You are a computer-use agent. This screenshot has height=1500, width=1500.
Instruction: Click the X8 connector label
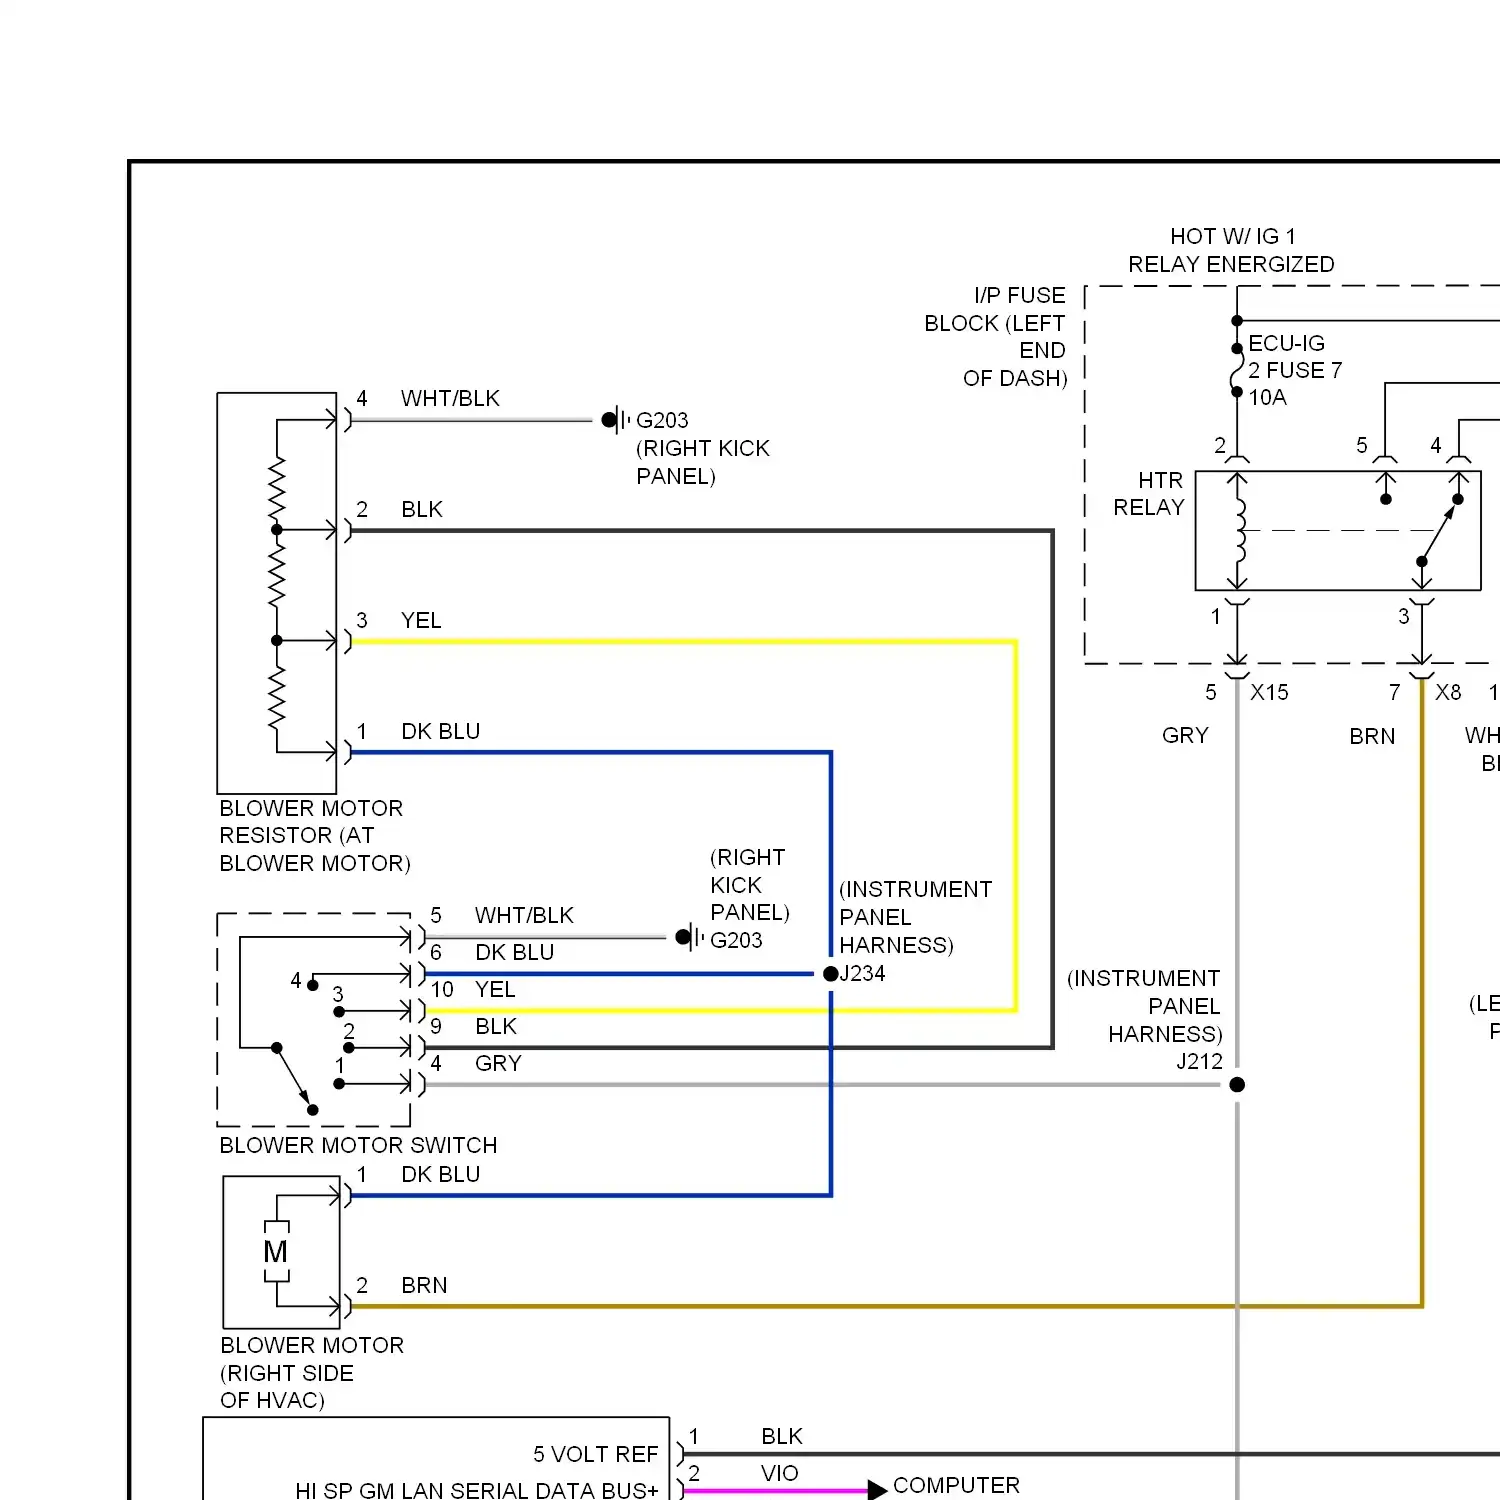[x=1448, y=692]
